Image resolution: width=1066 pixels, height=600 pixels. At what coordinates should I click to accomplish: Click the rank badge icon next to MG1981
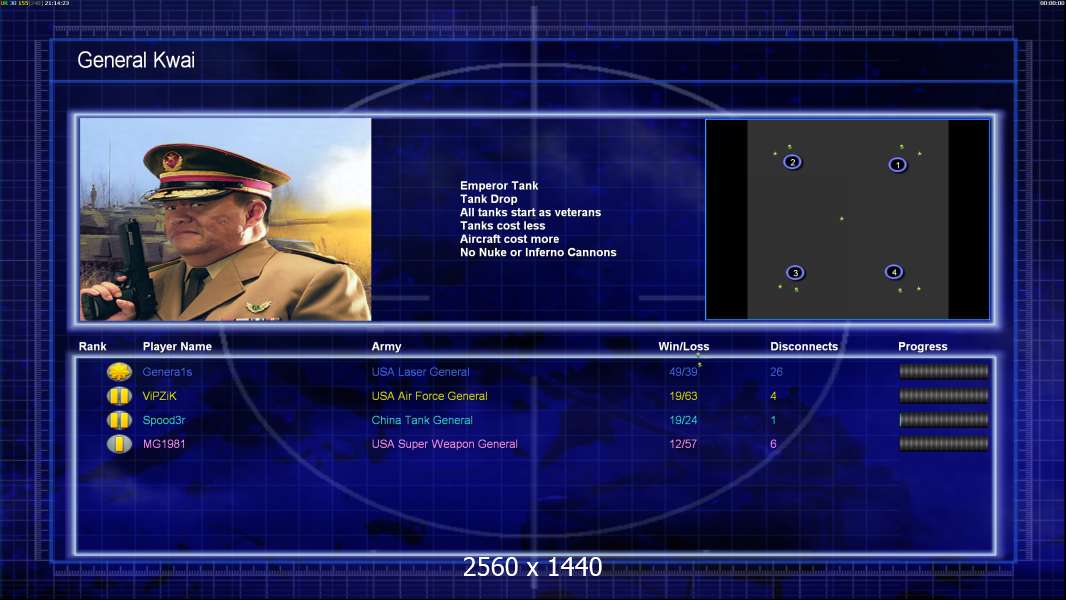coord(119,444)
